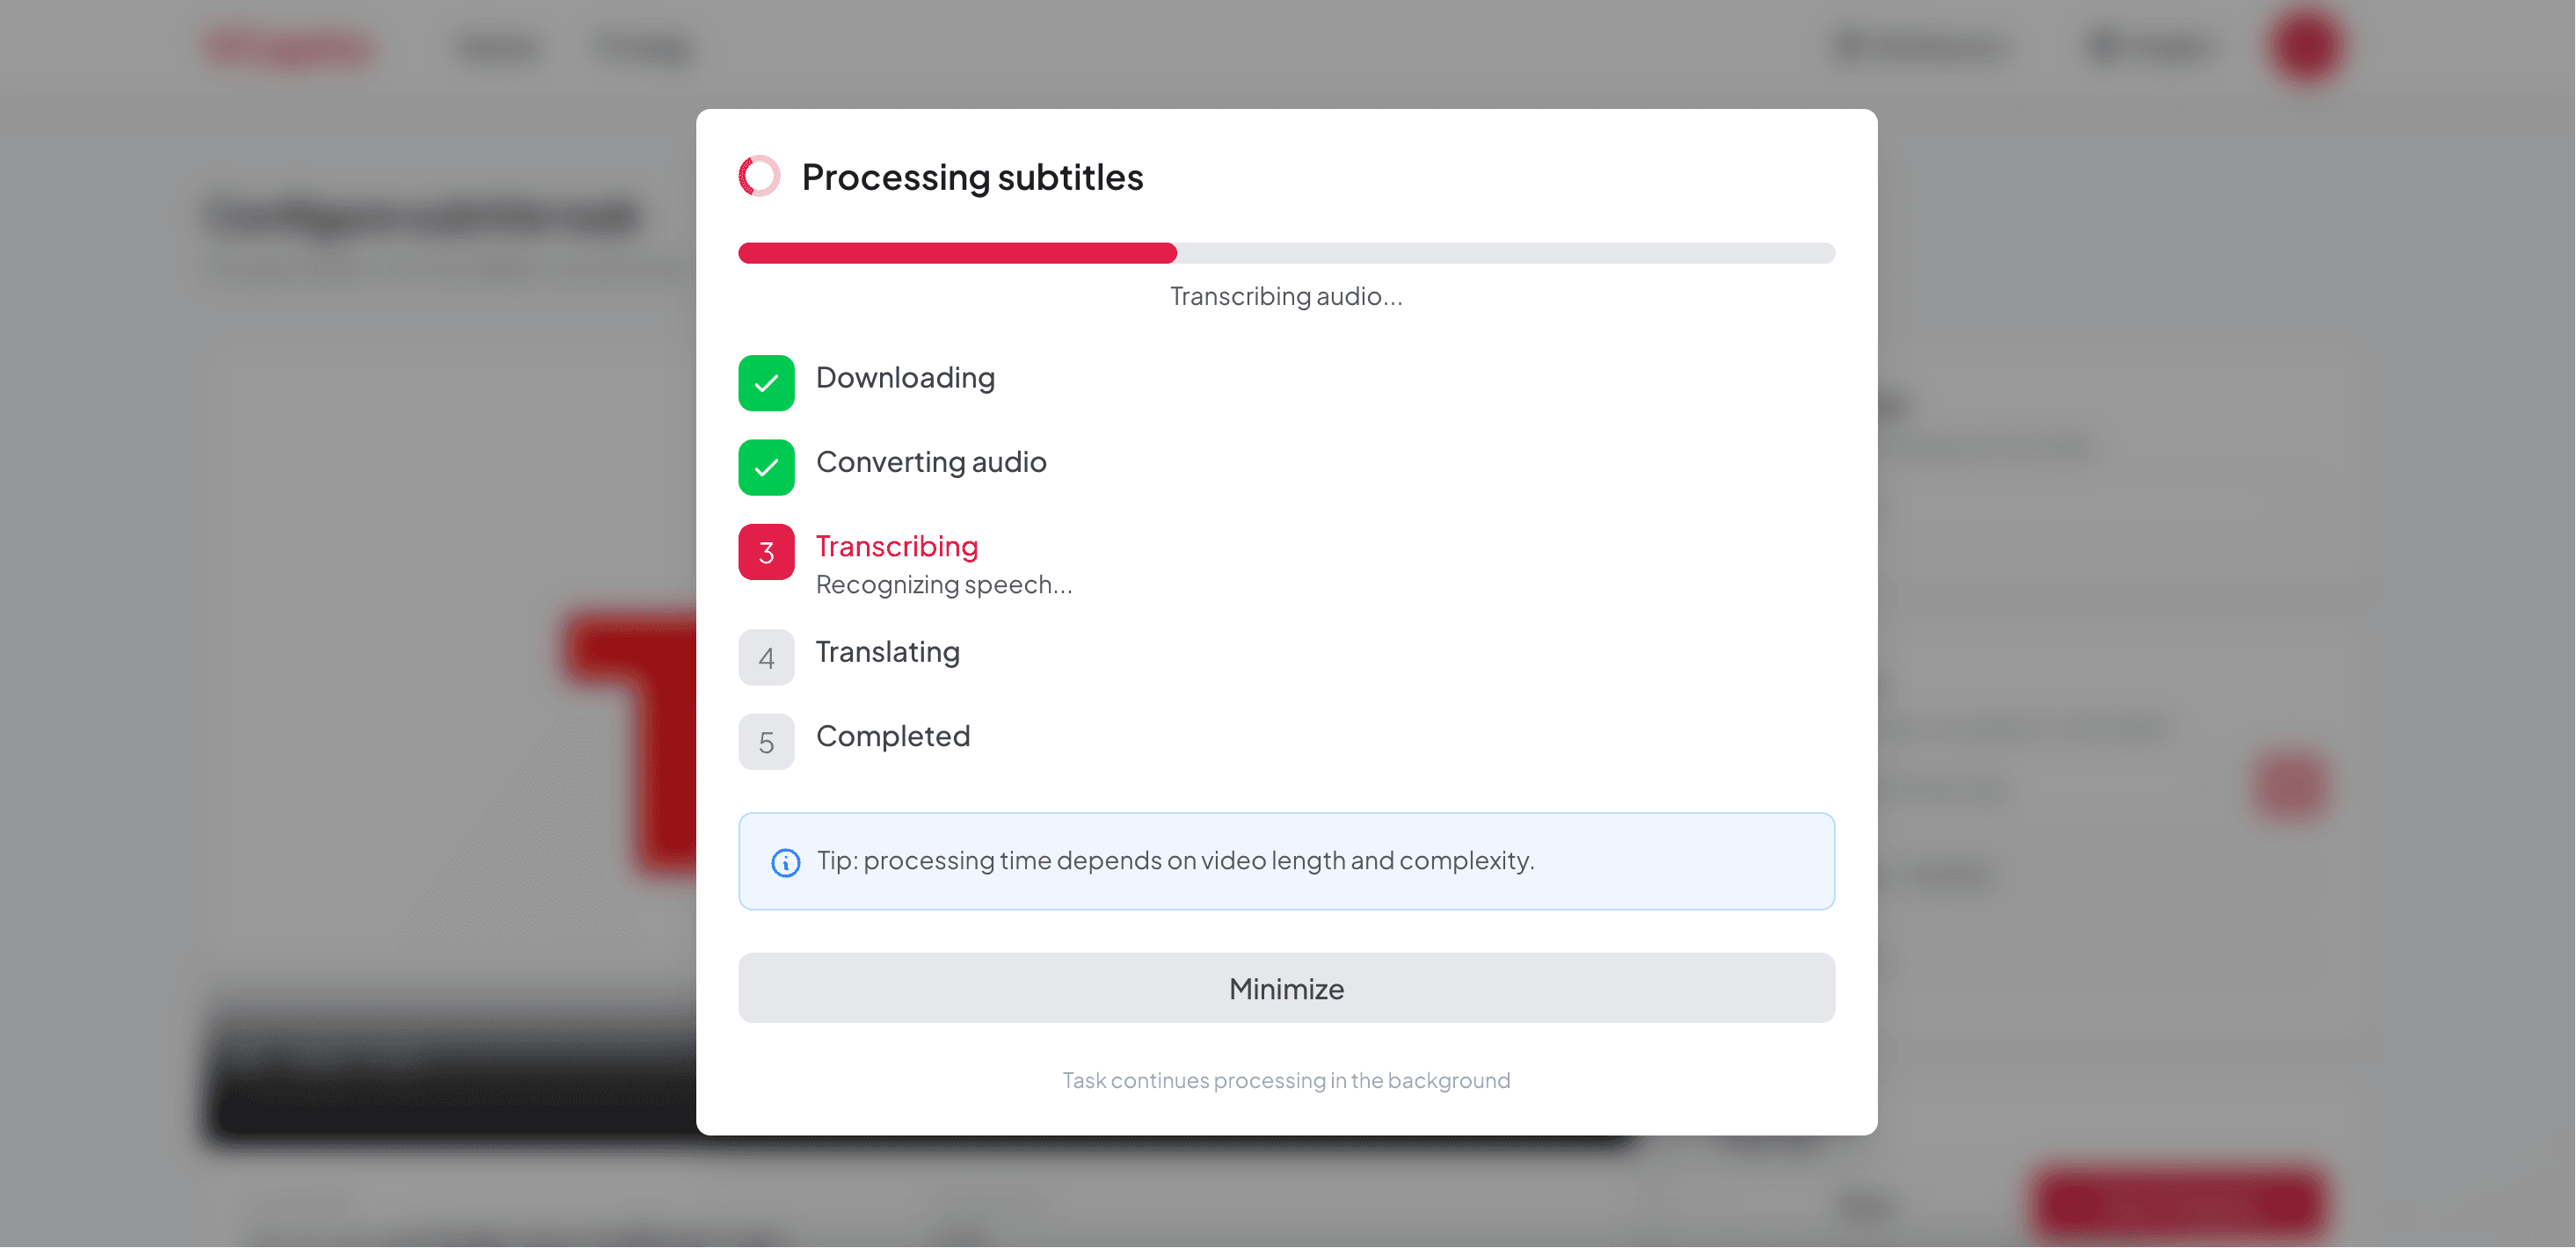Image resolution: width=2576 pixels, height=1248 pixels.
Task: Click the red profile avatar in the header
Action: pyautogui.click(x=2306, y=46)
